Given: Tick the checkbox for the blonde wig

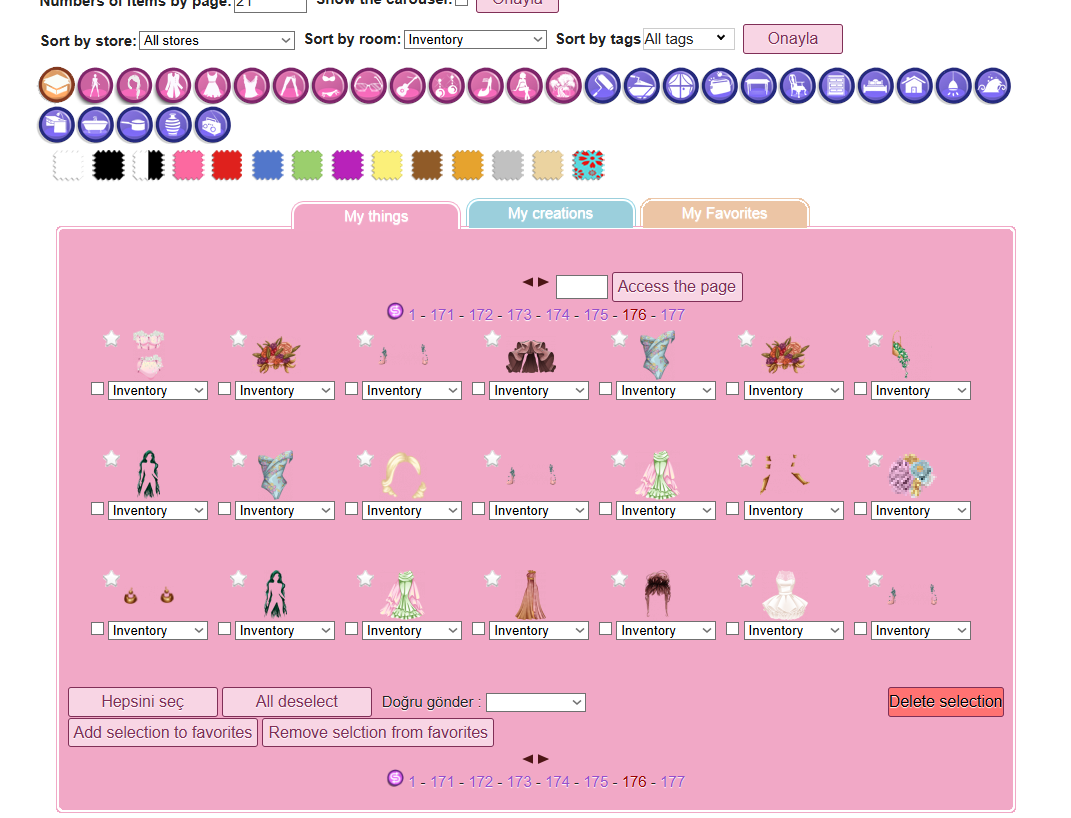Looking at the screenshot, I should tap(352, 509).
